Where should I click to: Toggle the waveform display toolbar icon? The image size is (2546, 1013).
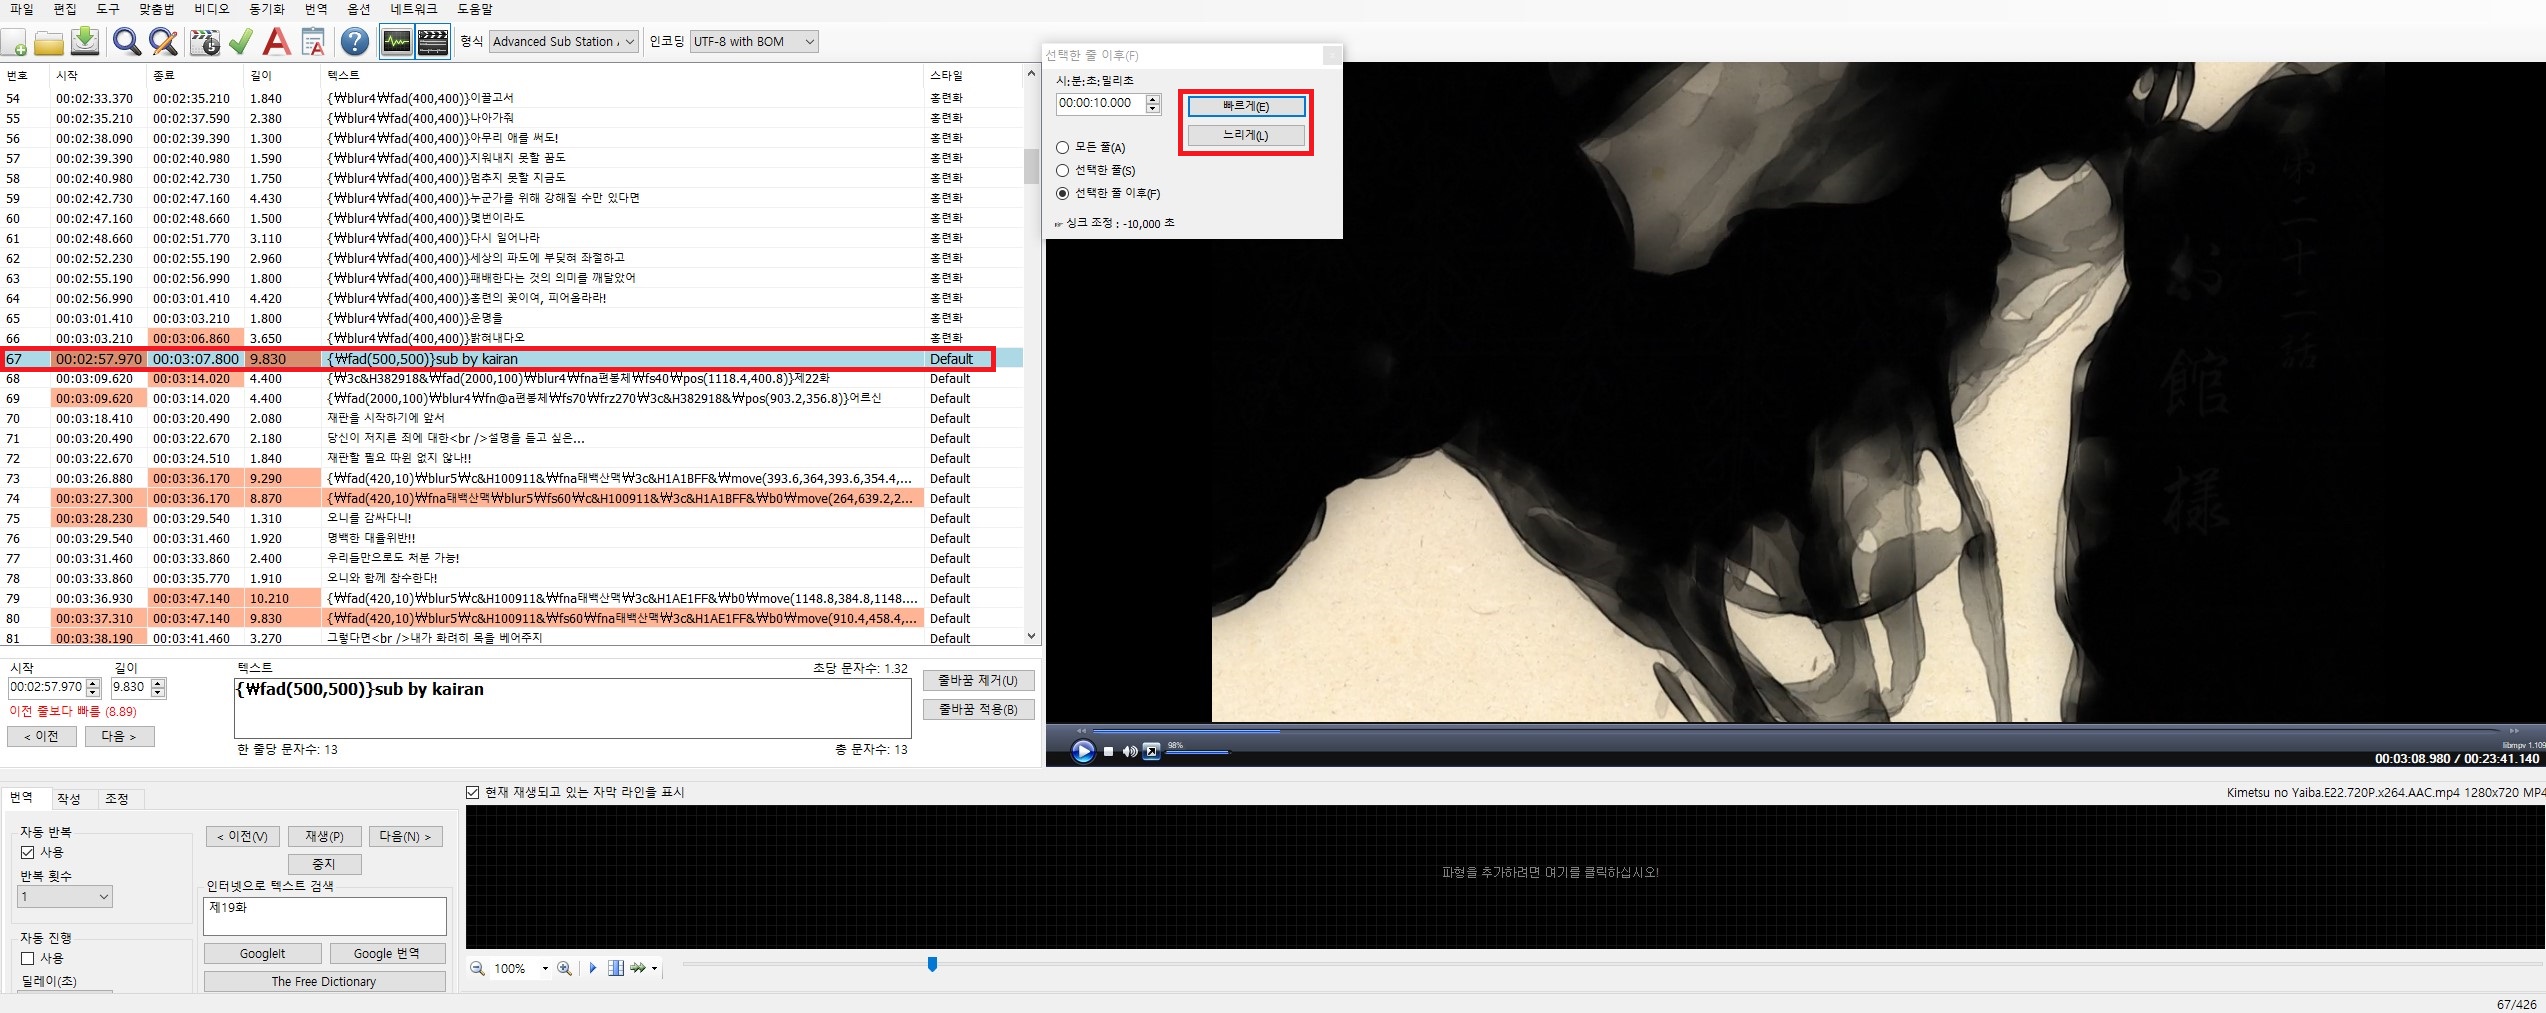click(397, 42)
